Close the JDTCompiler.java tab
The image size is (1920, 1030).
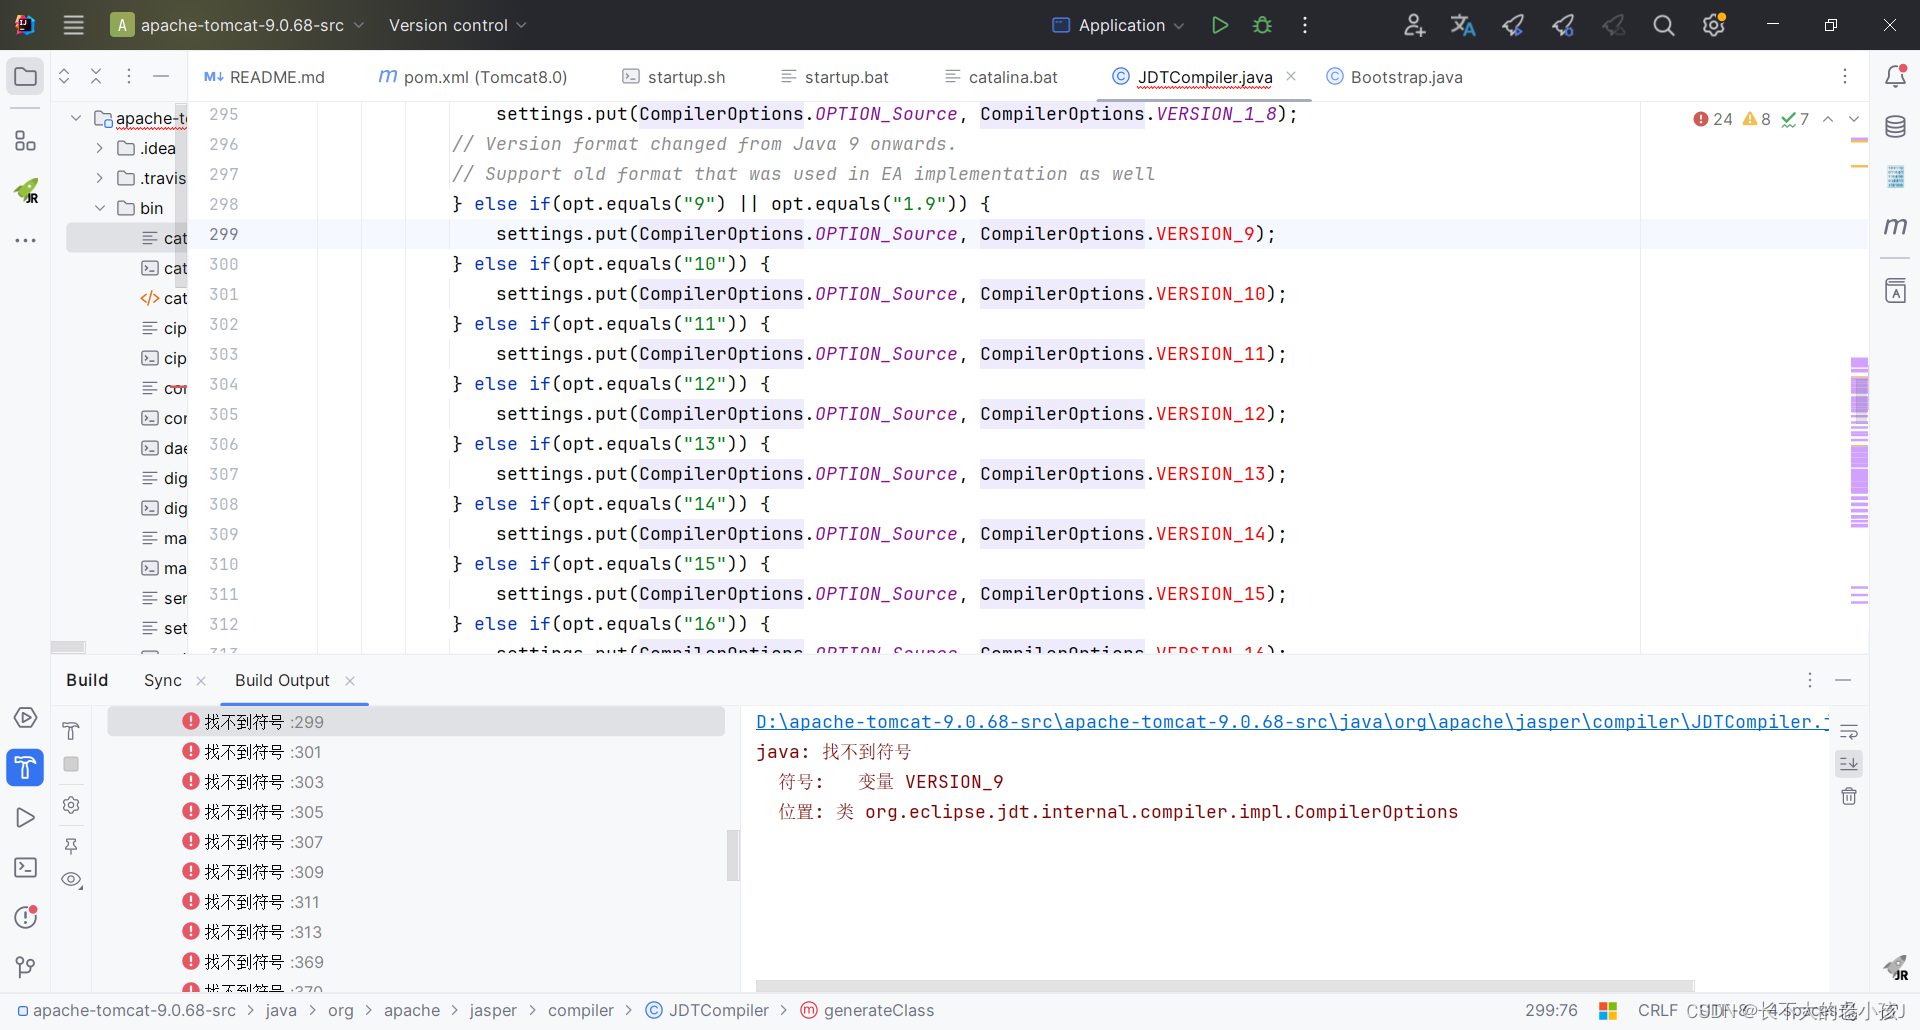[1291, 76]
